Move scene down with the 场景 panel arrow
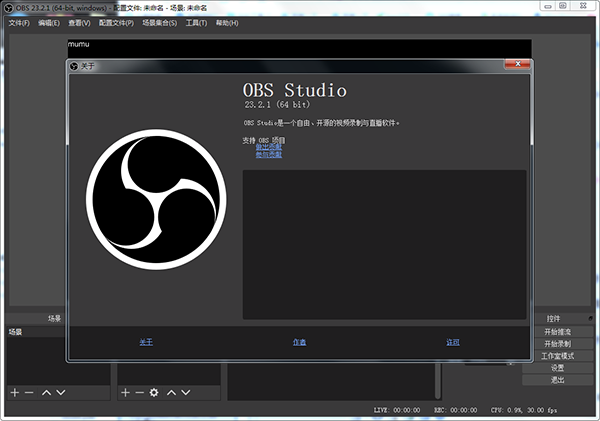Viewport: 600px width, 421px height. click(61, 392)
